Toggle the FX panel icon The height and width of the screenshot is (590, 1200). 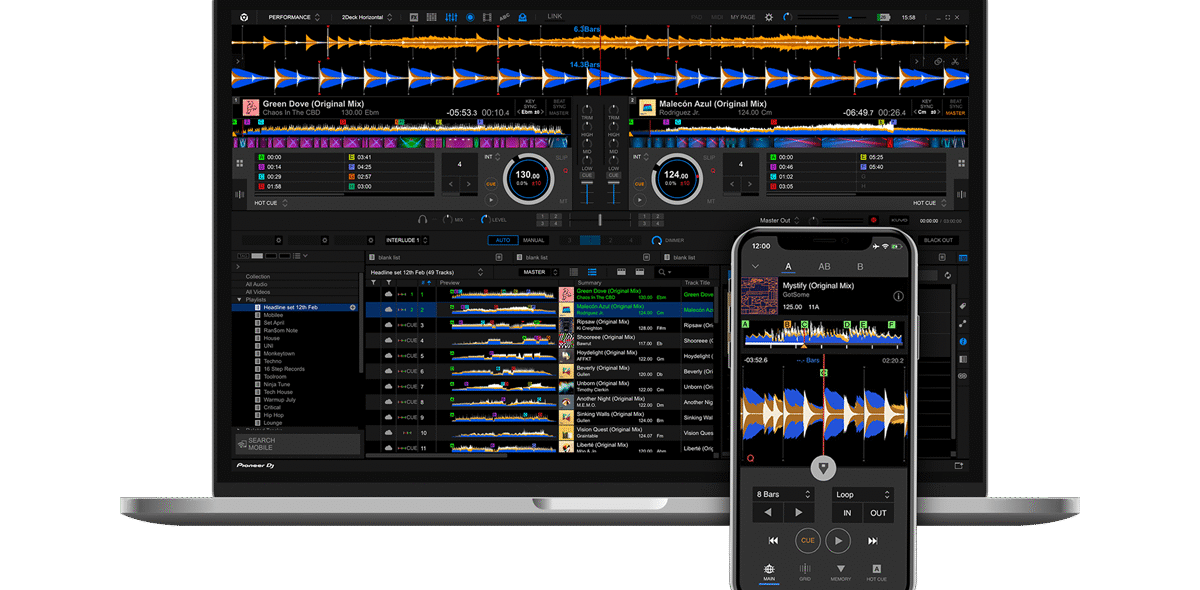pyautogui.click(x=414, y=17)
